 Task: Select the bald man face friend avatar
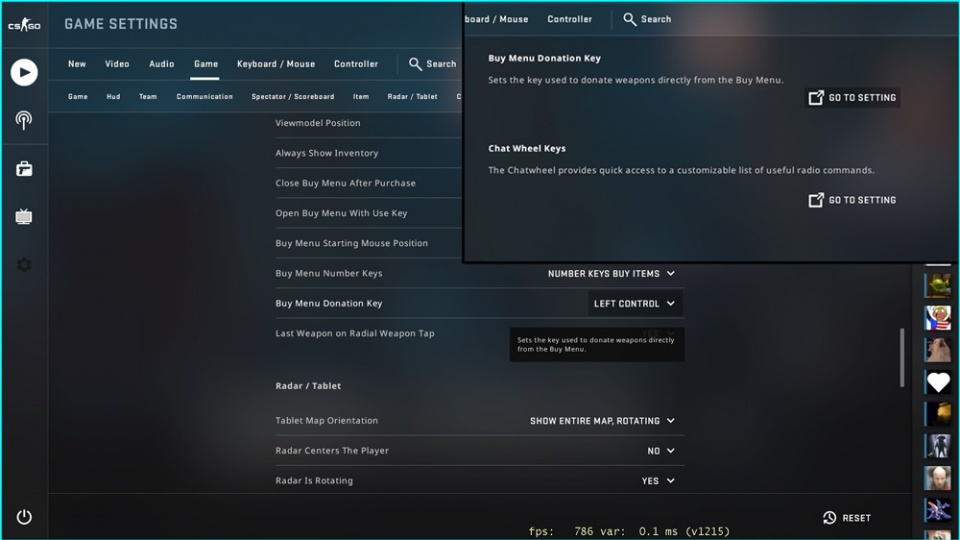click(x=938, y=478)
